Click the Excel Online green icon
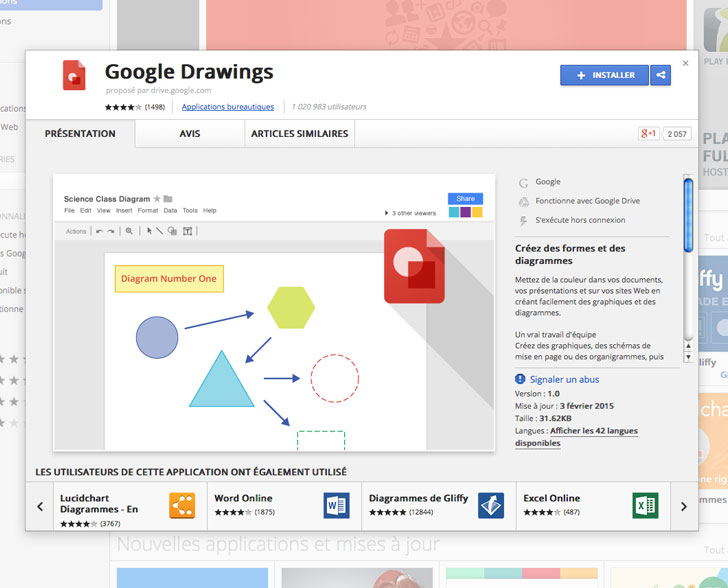Viewport: 728px width, 588px height. (x=645, y=505)
